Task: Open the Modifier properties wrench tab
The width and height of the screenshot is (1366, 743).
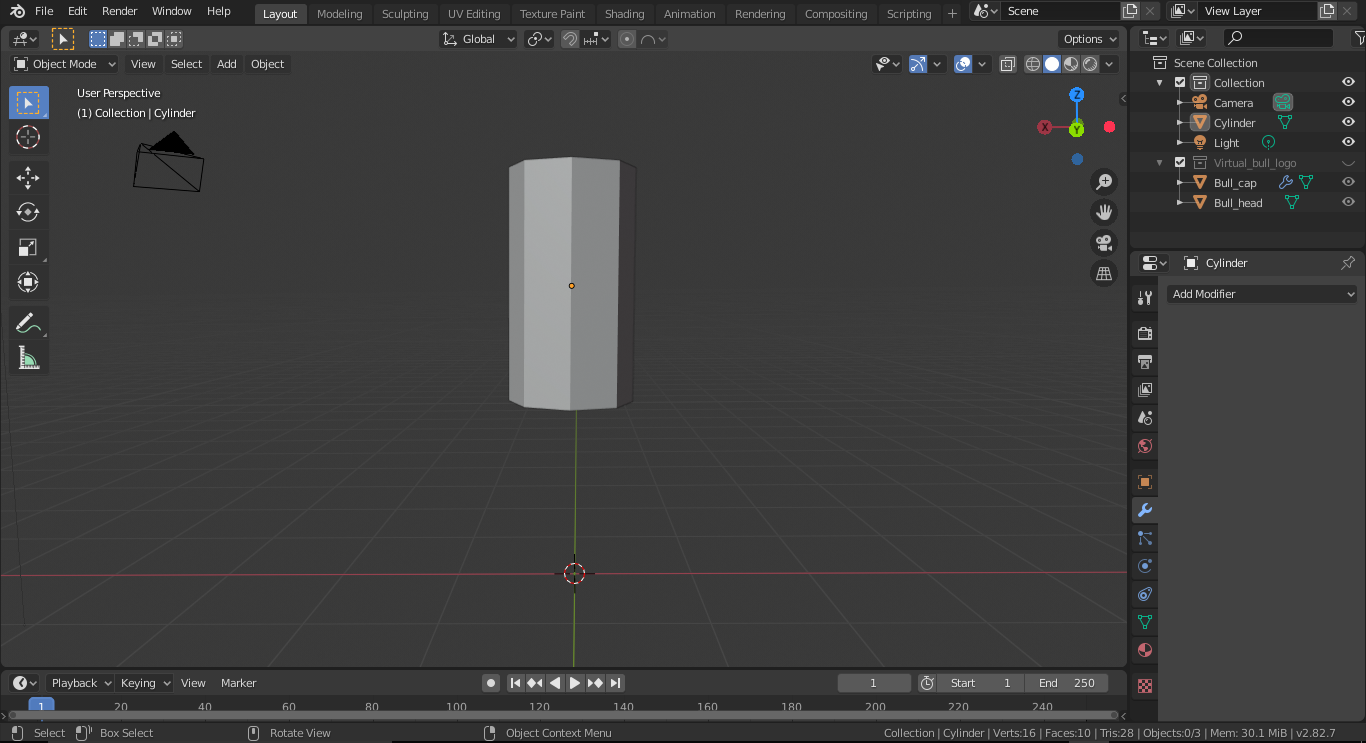Action: click(x=1145, y=510)
